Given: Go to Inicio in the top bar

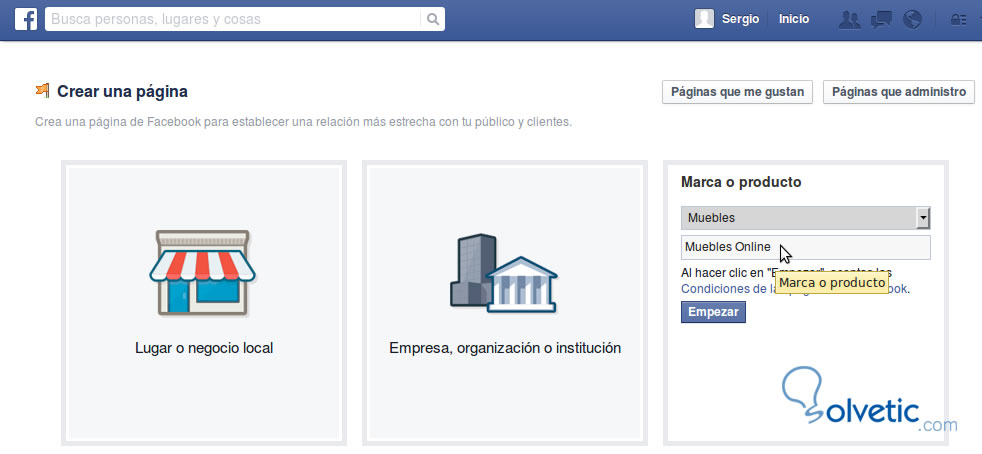Looking at the screenshot, I should tap(793, 19).
